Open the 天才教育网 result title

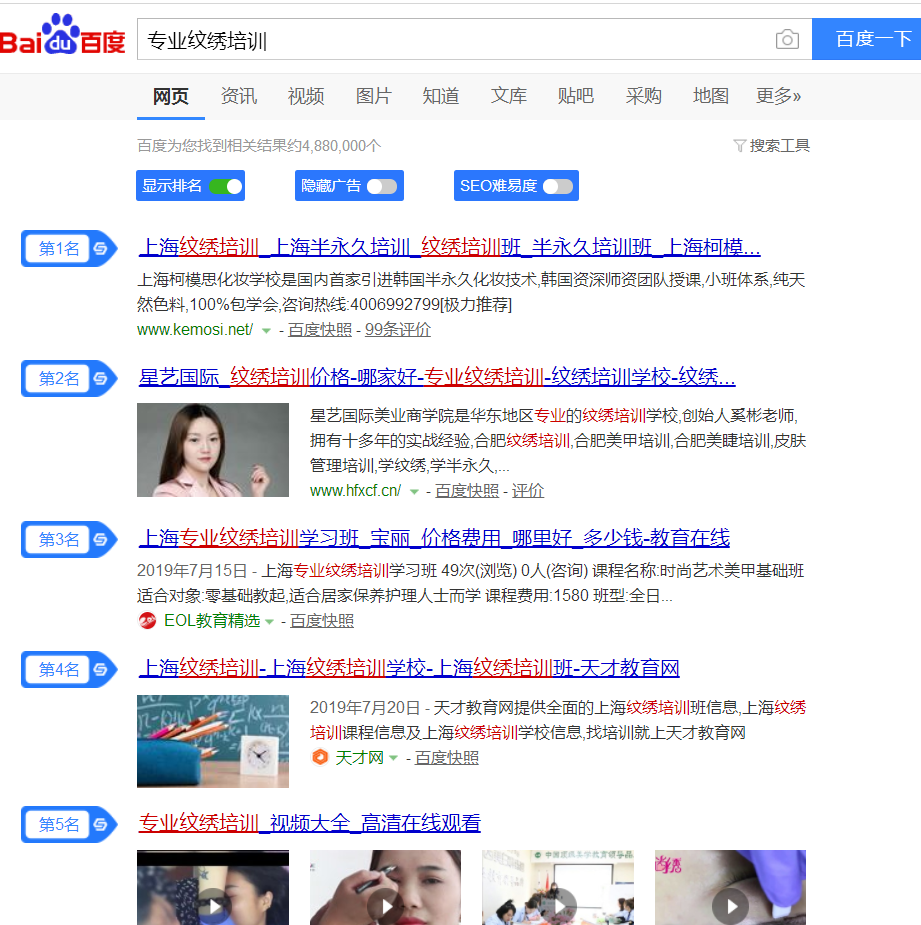pos(409,668)
